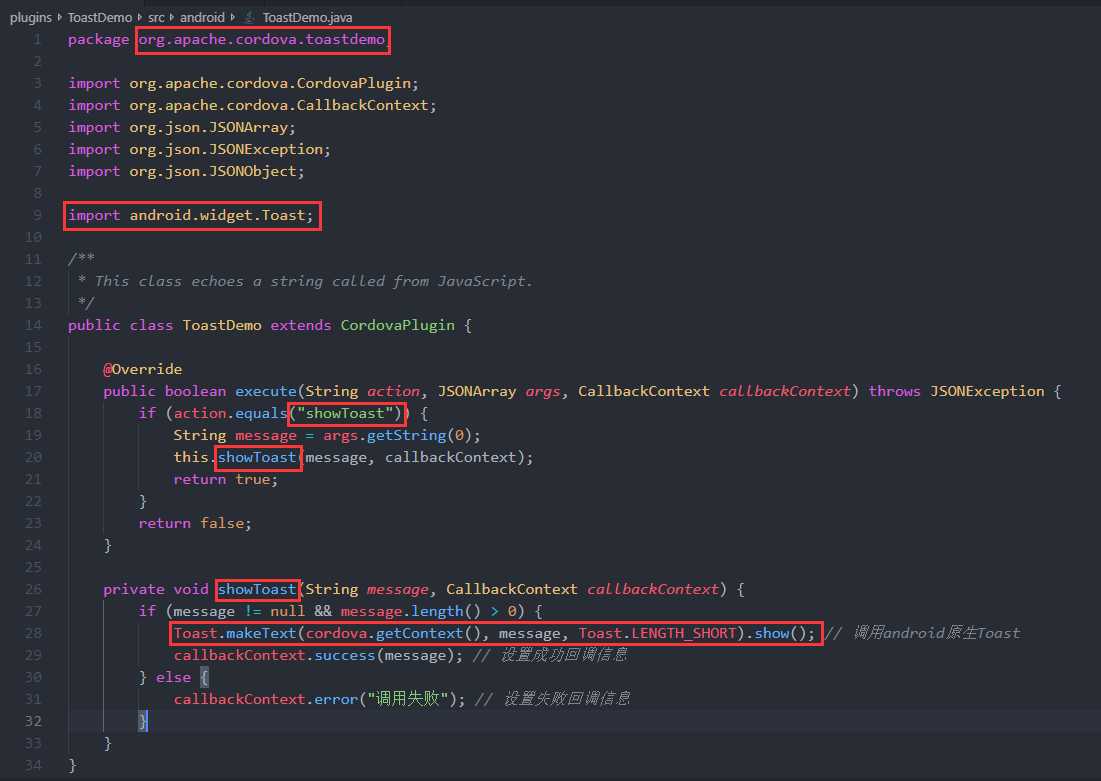Screen dimensions: 1101x781
Task: Click 'message.length()' in the if condition
Action: (x=410, y=611)
